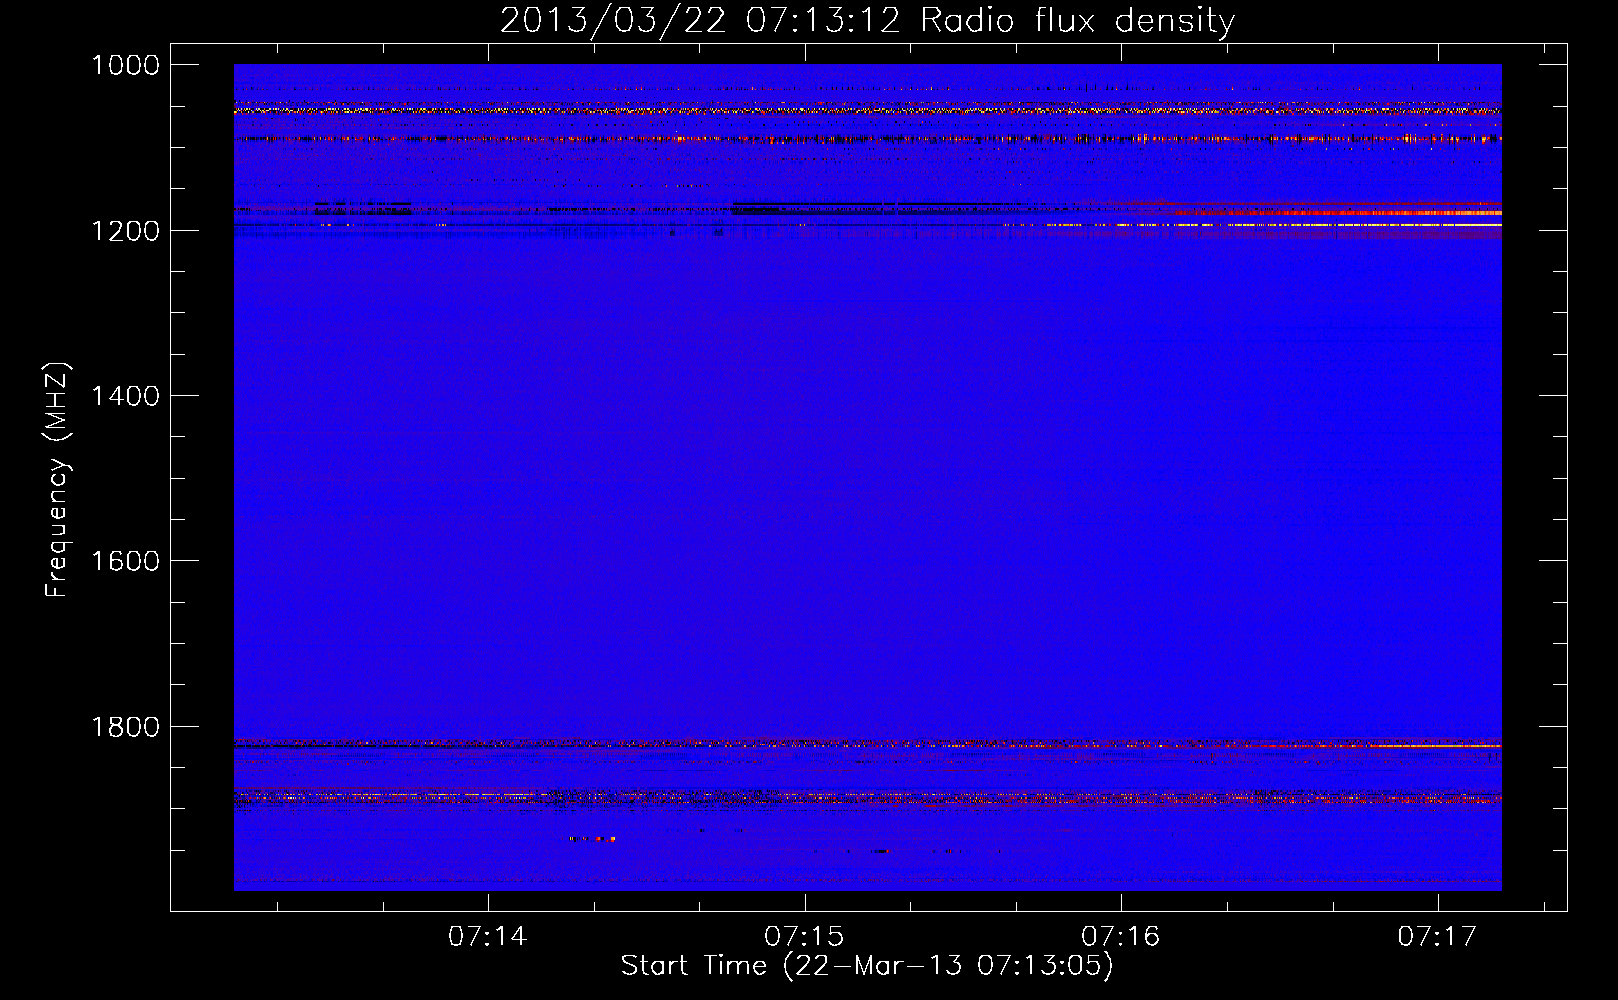1618x1000 pixels.
Task: Click the "Frequency (MHZ)" axis label
Action: 57,480
